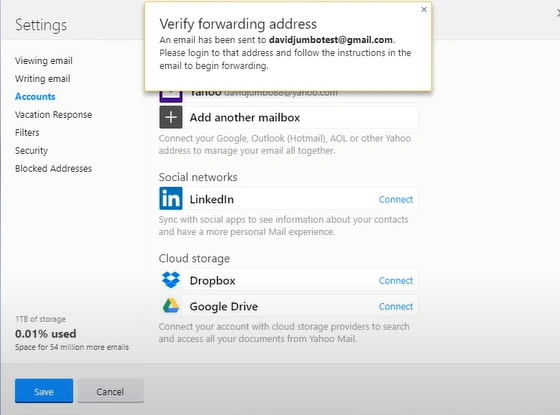This screenshot has width=560, height=415.
Task: Click the Dropbox label text
Action: pos(212,281)
